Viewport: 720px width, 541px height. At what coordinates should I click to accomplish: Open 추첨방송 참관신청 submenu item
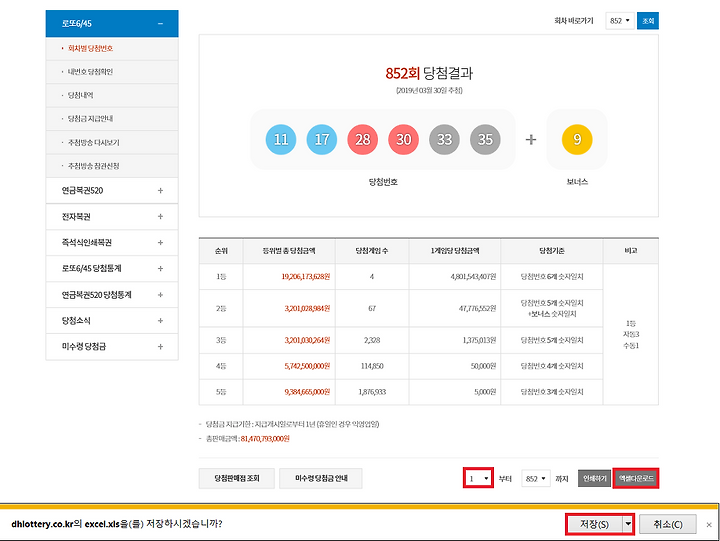tap(94, 166)
